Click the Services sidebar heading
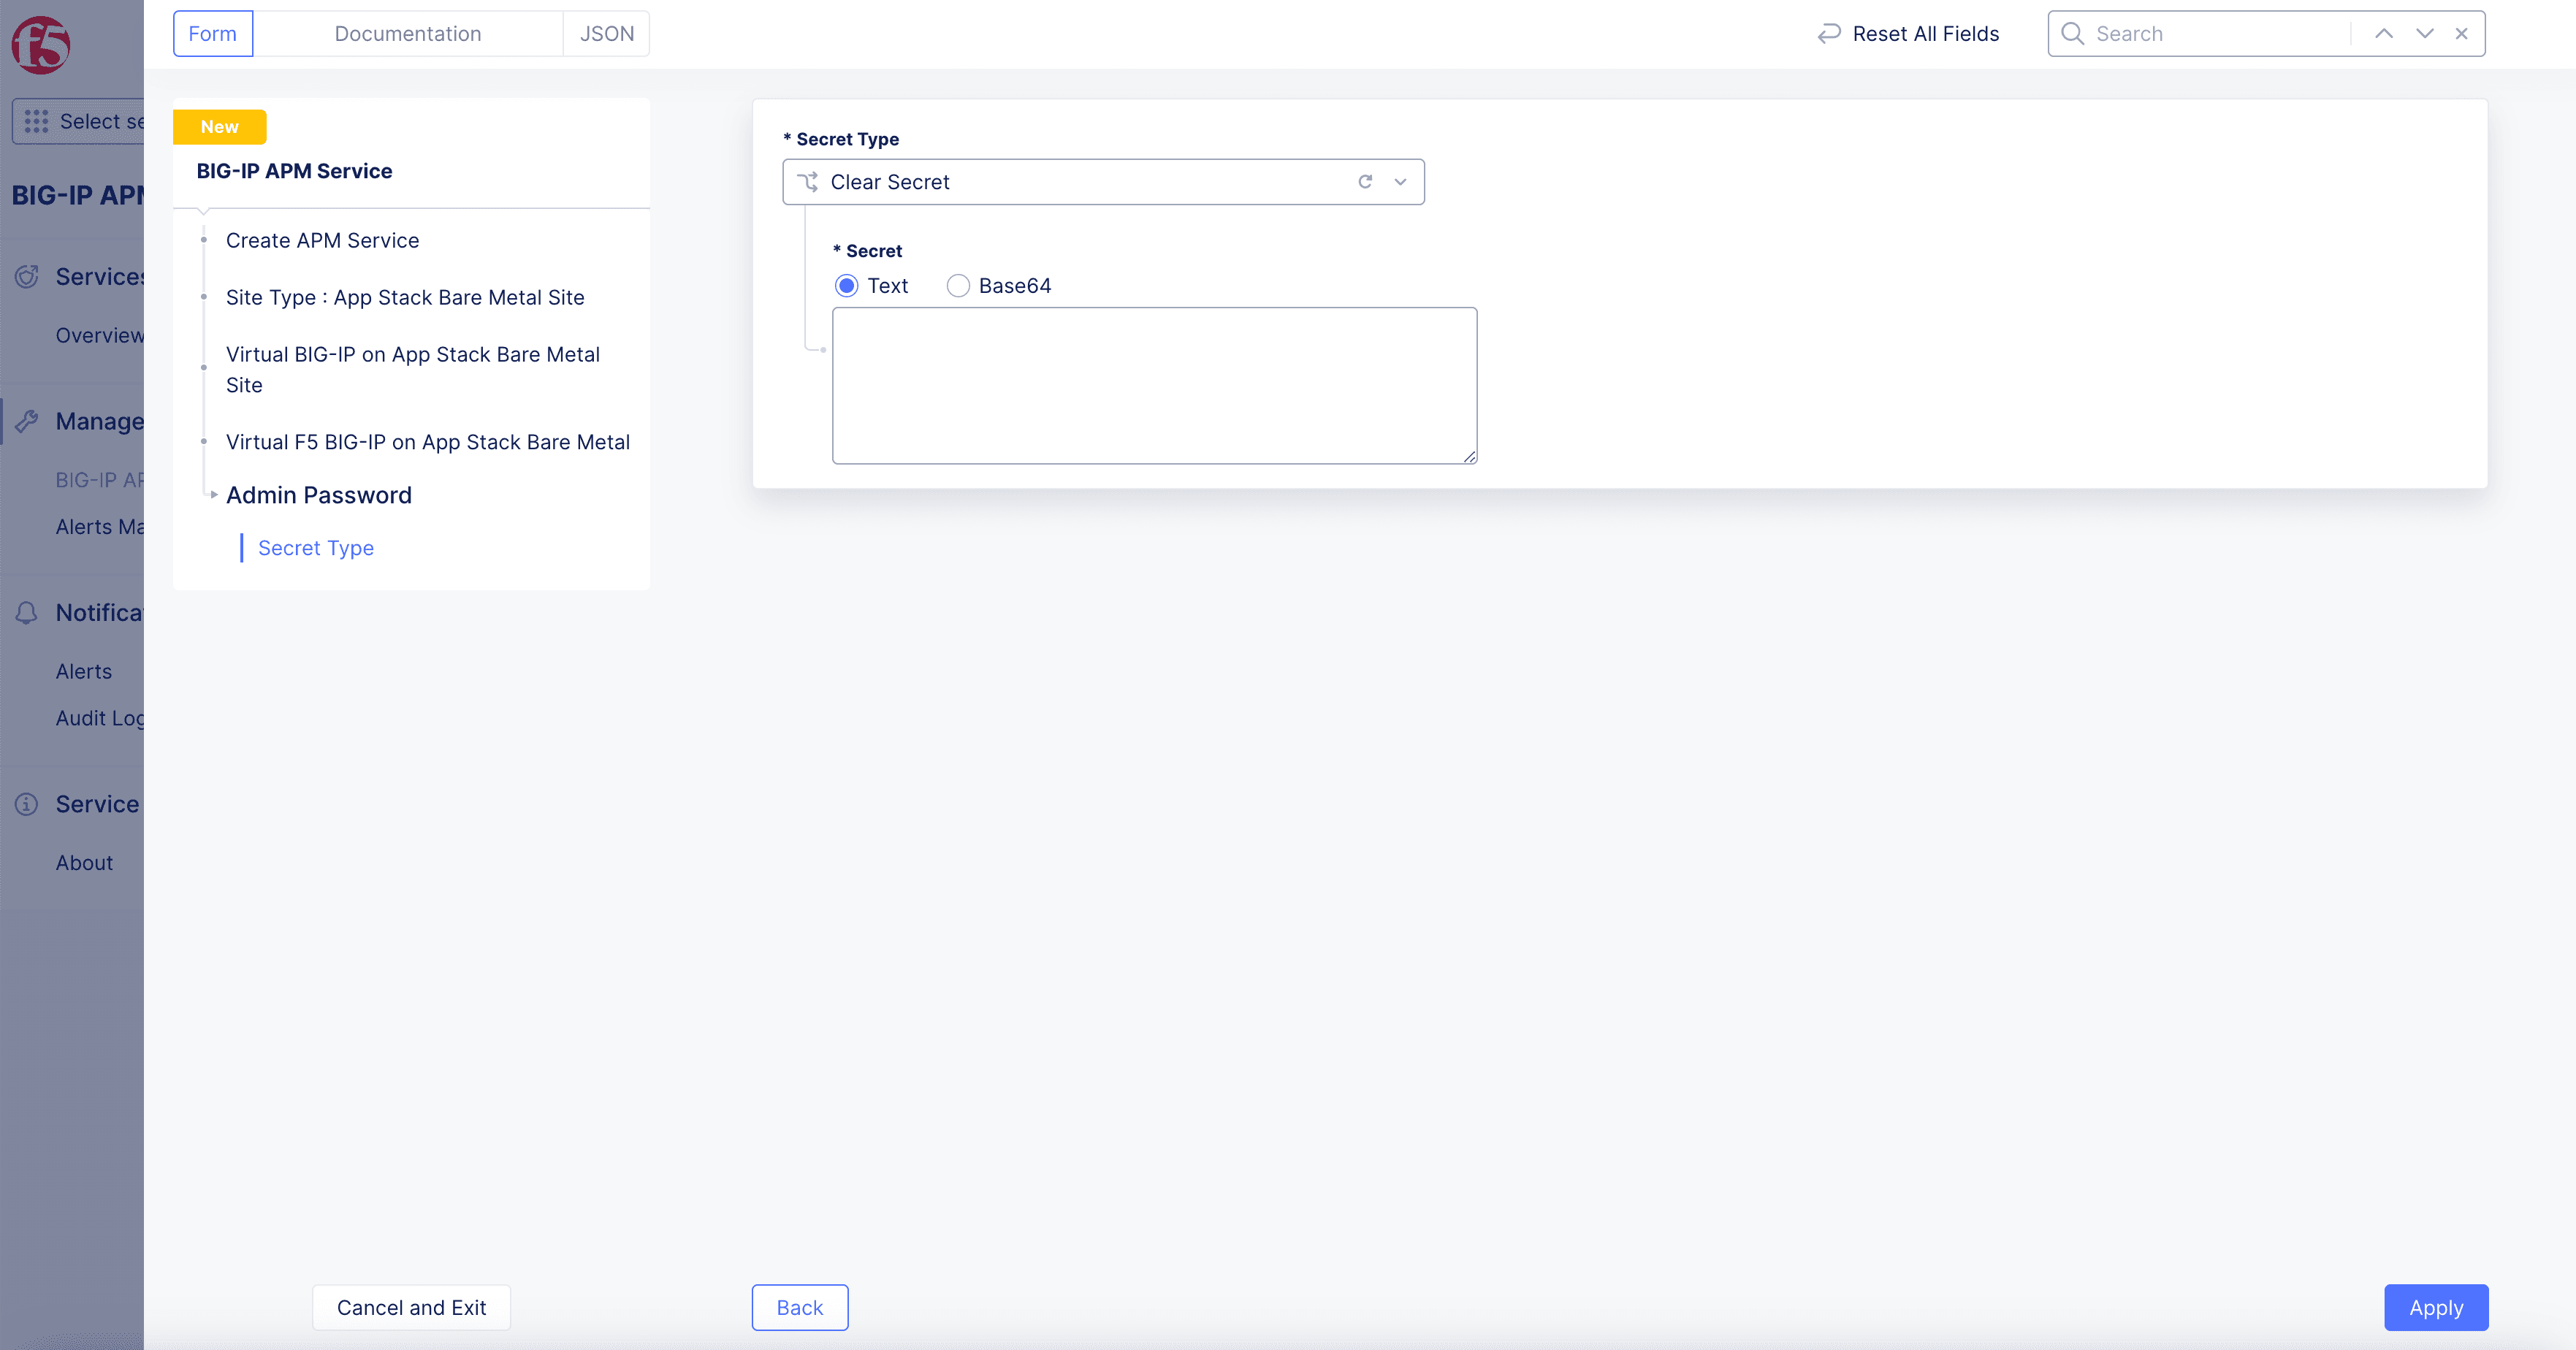Image resolution: width=2576 pixels, height=1350 pixels. point(100,277)
